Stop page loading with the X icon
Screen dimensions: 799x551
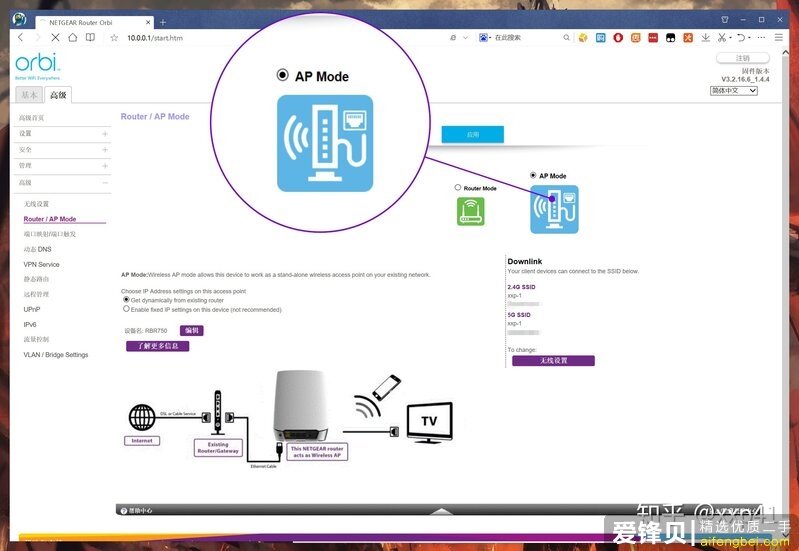55,37
